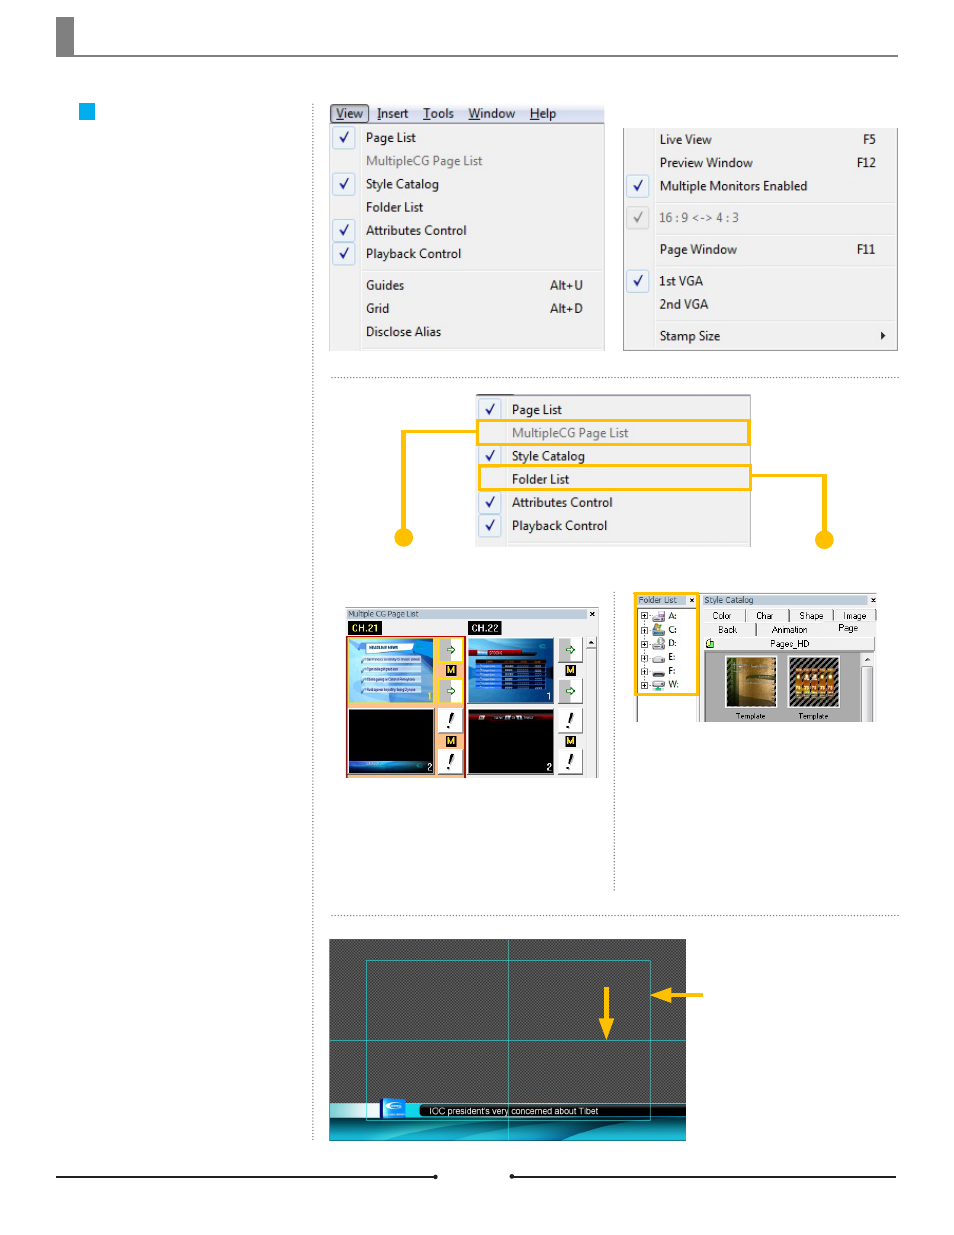This screenshot has width=954, height=1235.
Task: Click the M icon beside CH.22 page 1
Action: (x=570, y=670)
